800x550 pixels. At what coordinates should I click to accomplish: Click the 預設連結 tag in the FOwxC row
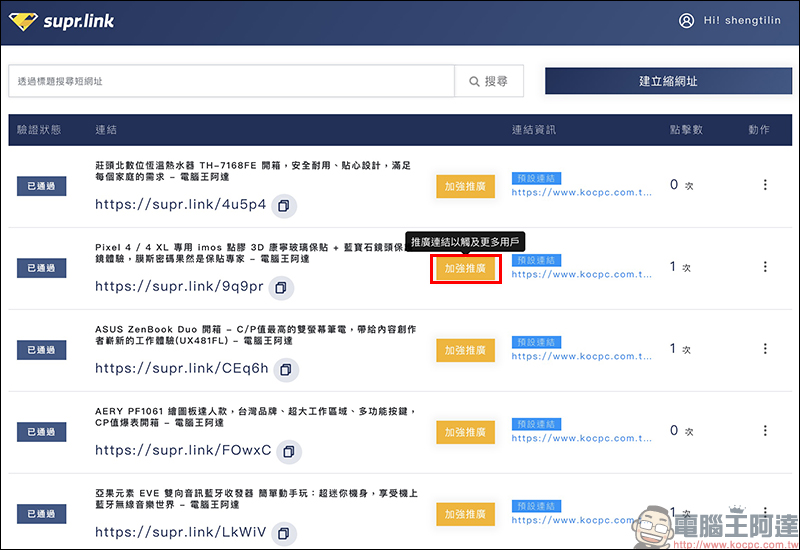[536, 424]
